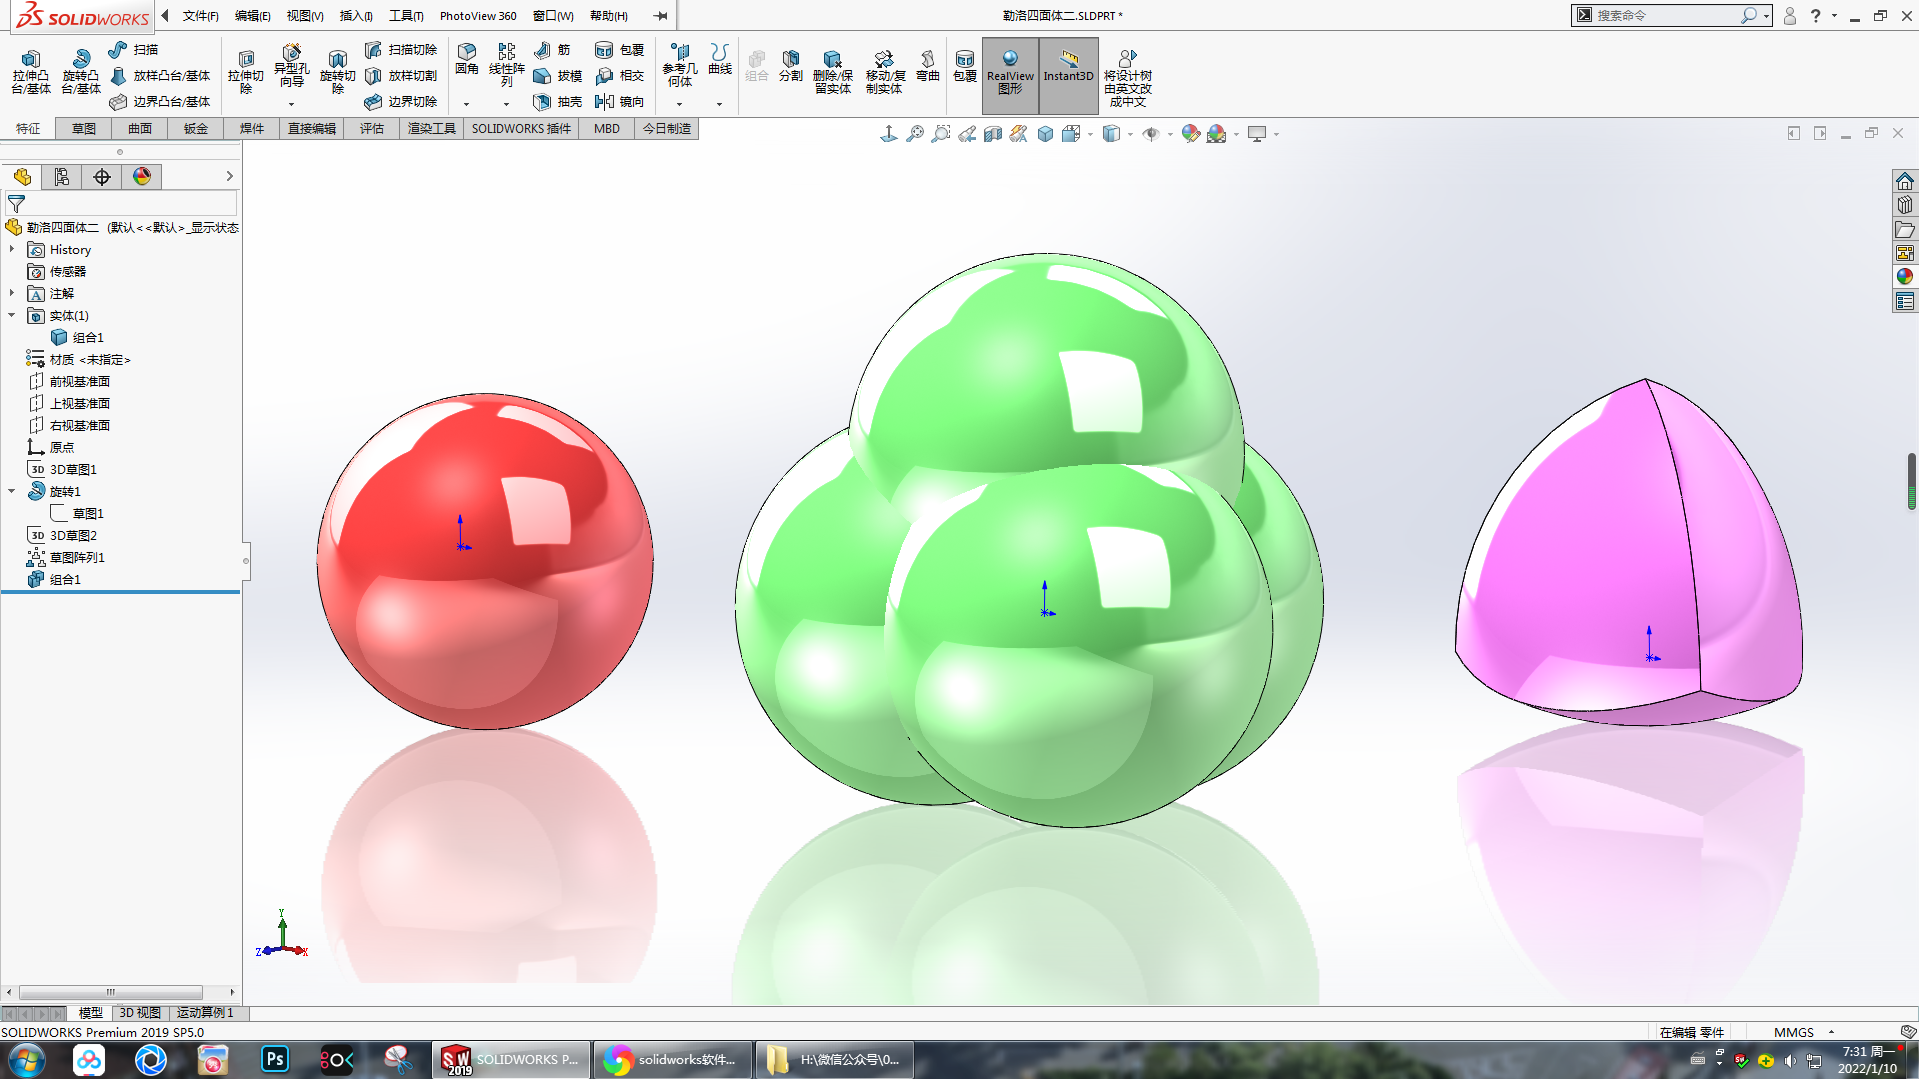Click the 将设计树由英文改成中文 button
1919x1079 pixels.
tap(1127, 78)
